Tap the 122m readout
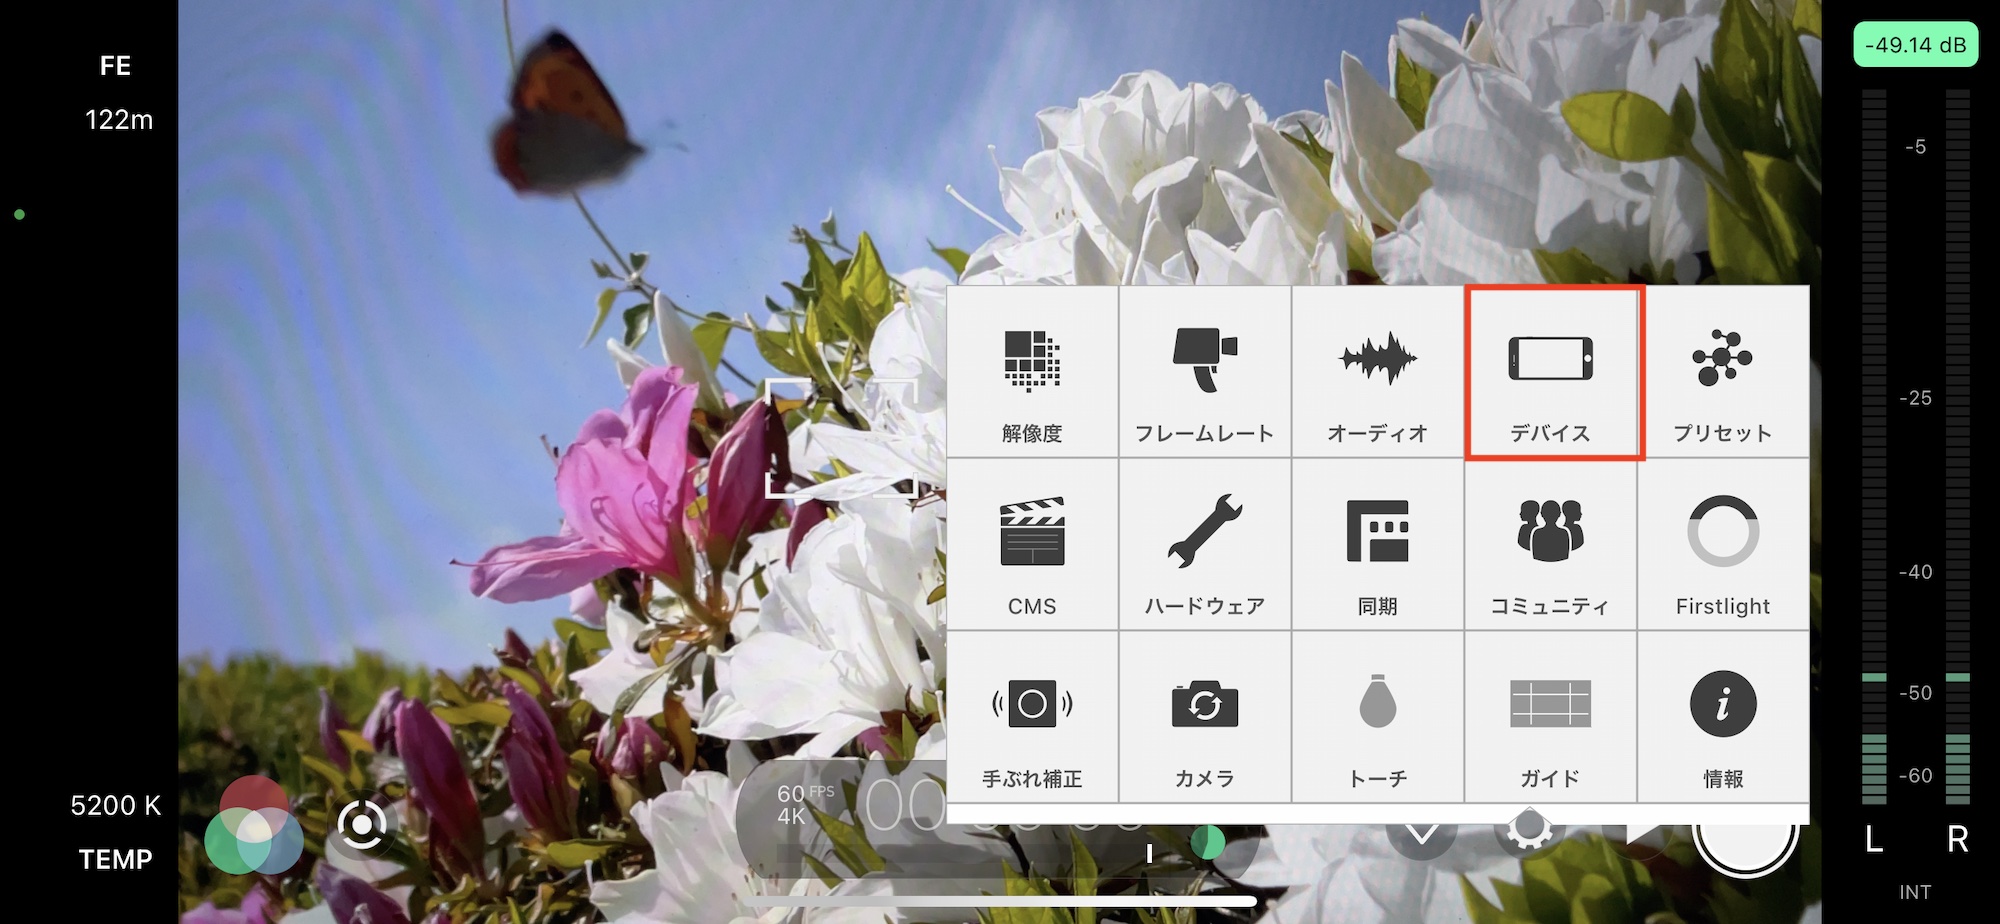The image size is (2000, 924). (x=119, y=120)
